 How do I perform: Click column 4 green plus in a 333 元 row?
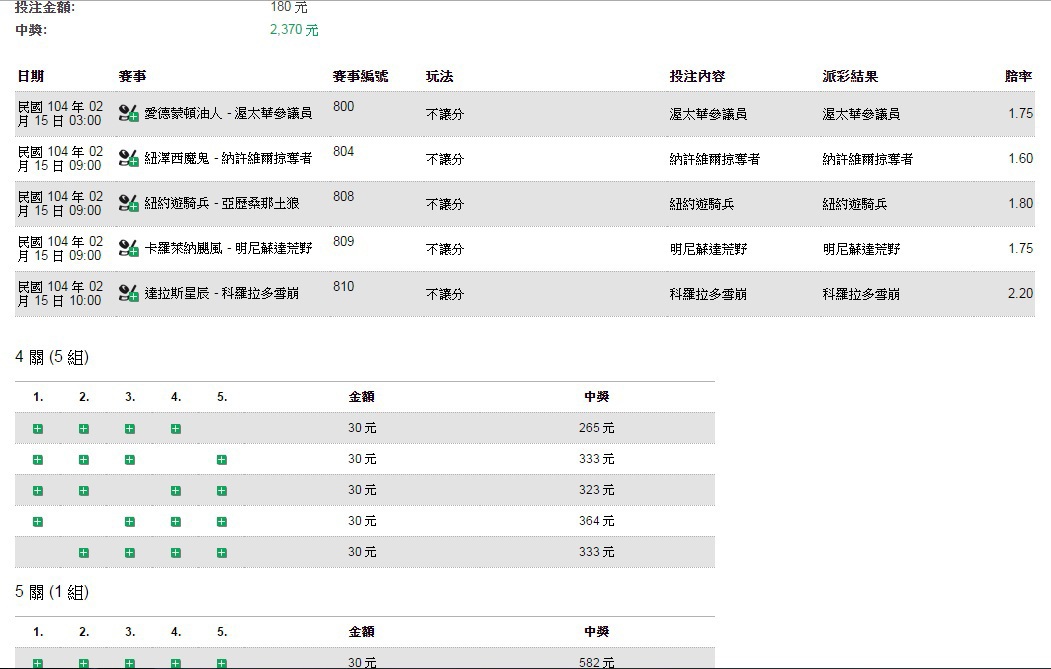pos(176,553)
